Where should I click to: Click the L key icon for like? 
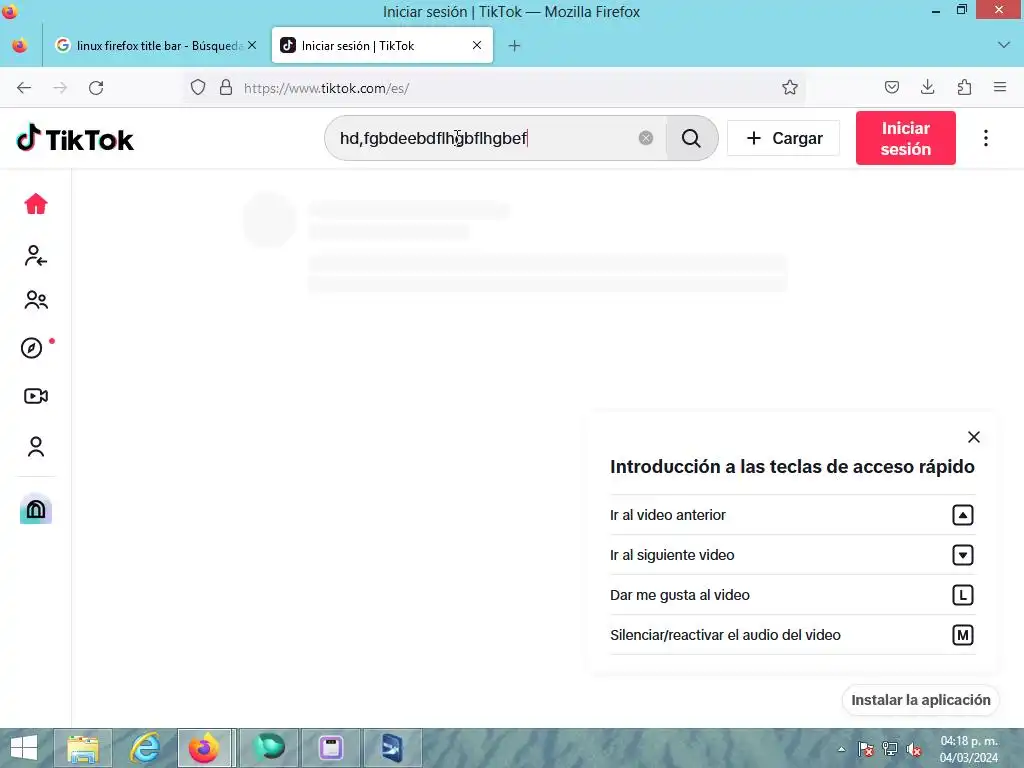[x=963, y=595]
